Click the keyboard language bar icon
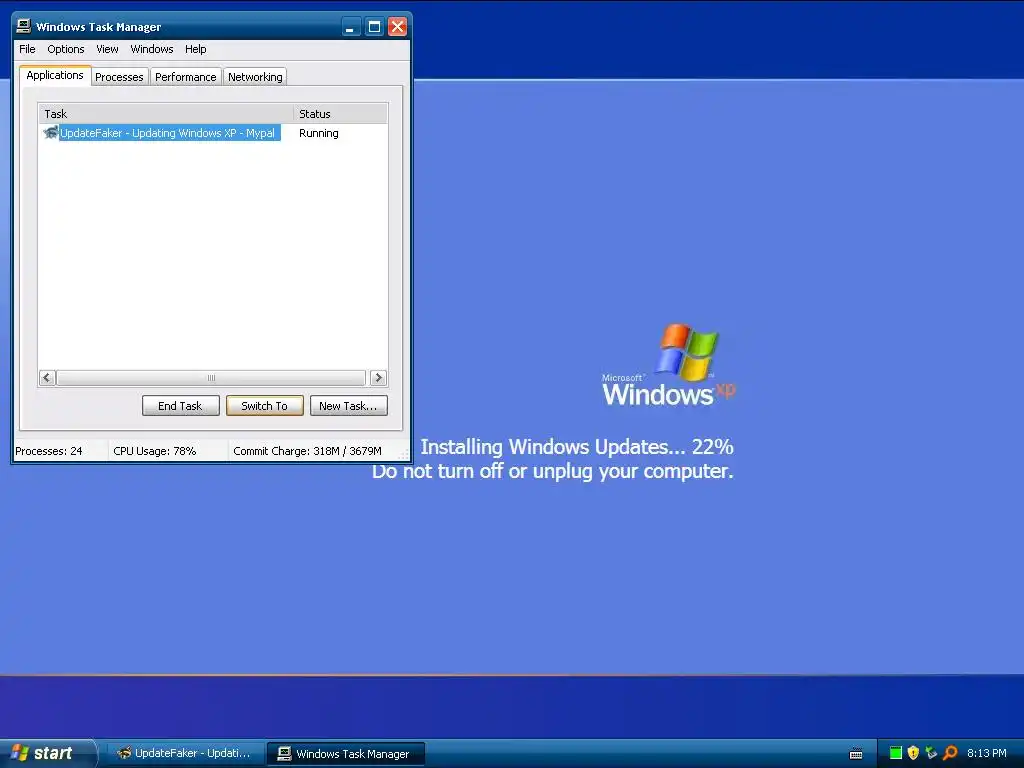Image resolution: width=1024 pixels, height=768 pixels. [x=856, y=754]
